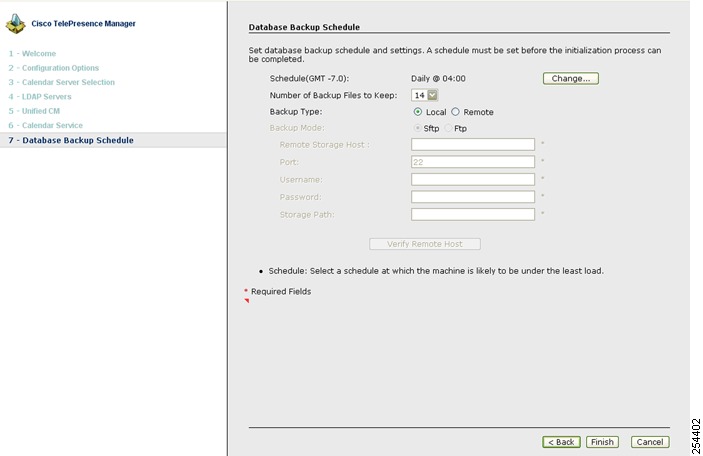Go to previous step with Back
This screenshot has height=456, width=703.
561,442
